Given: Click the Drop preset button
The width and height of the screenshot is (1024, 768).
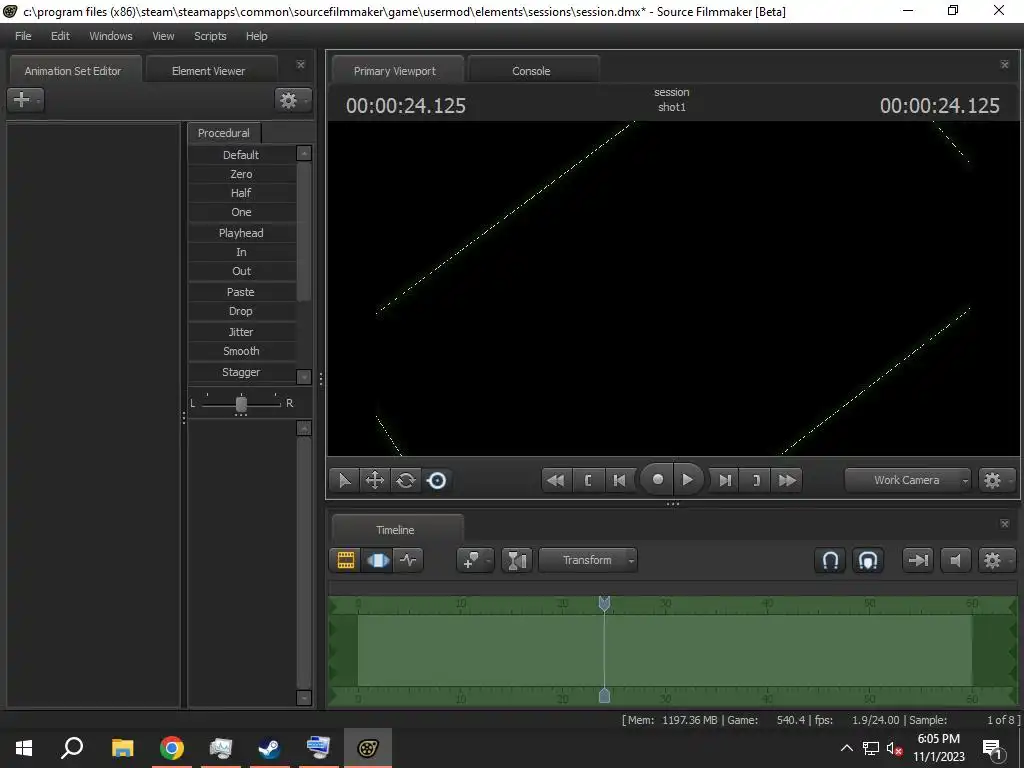Looking at the screenshot, I should [x=241, y=311].
